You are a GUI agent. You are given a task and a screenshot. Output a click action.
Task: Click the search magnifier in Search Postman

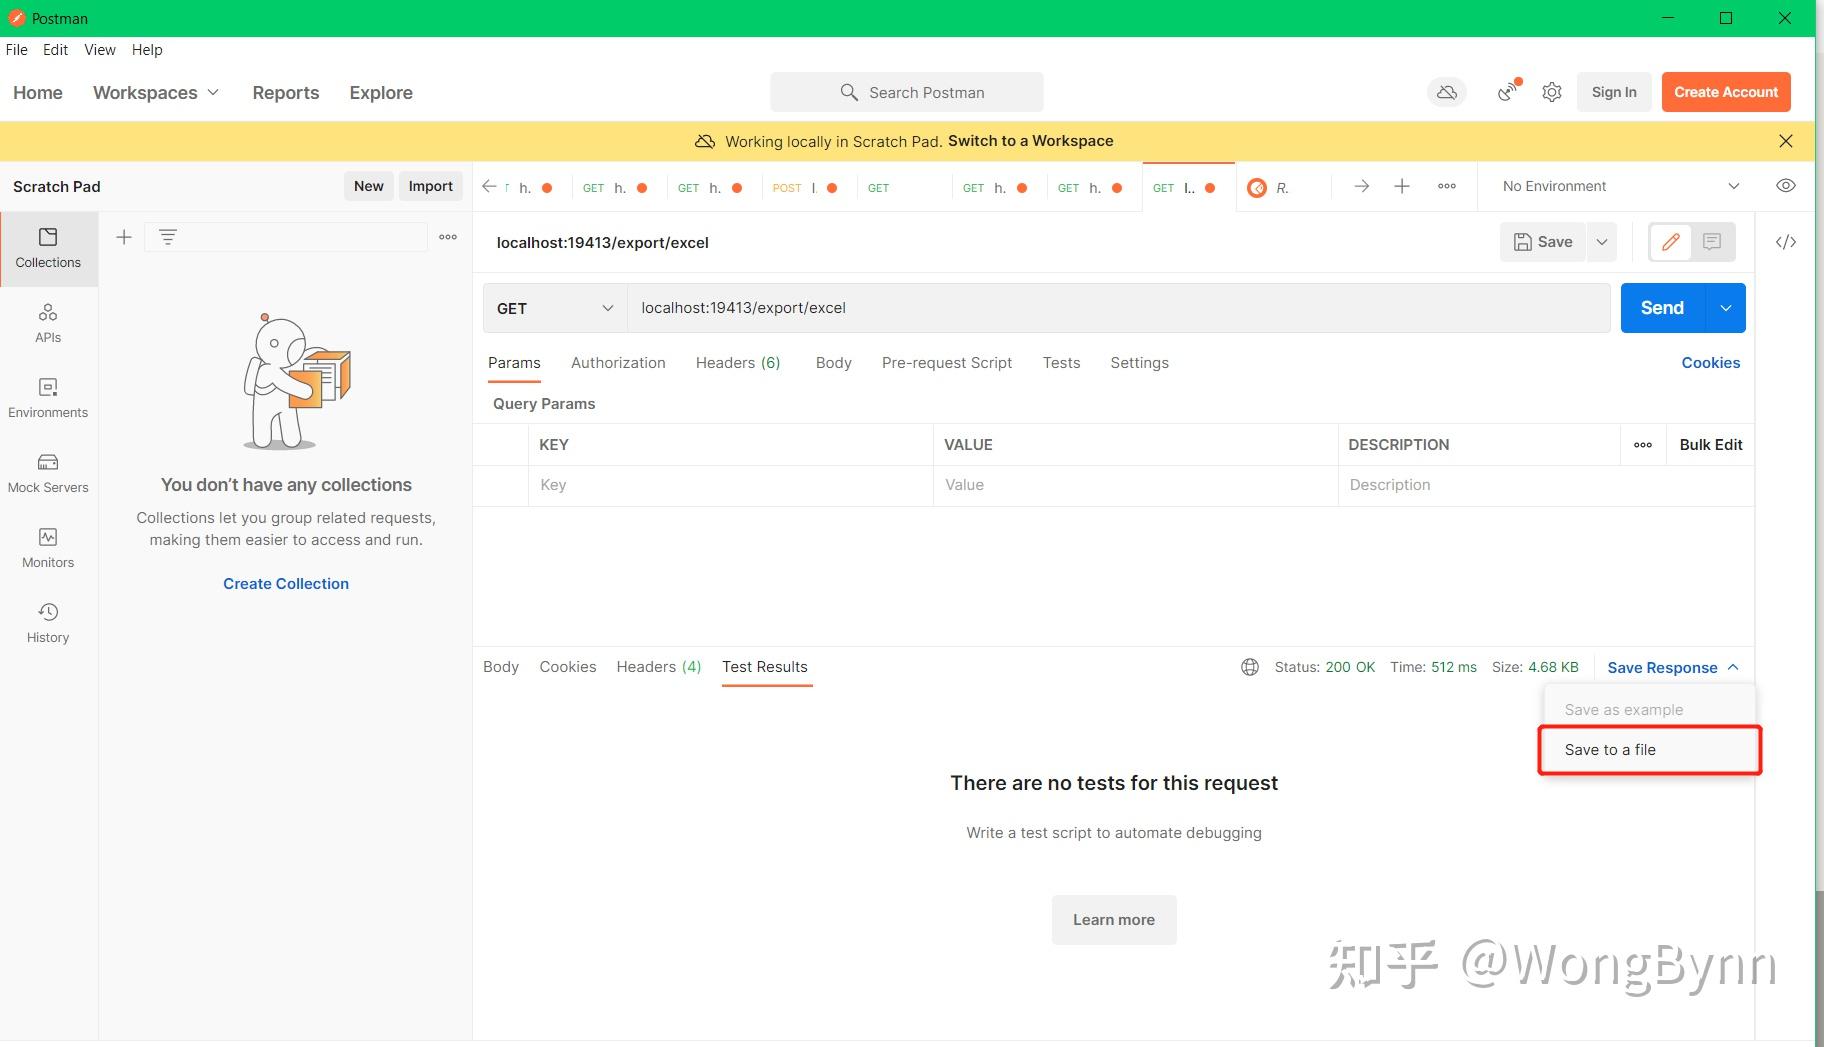pyautogui.click(x=849, y=92)
